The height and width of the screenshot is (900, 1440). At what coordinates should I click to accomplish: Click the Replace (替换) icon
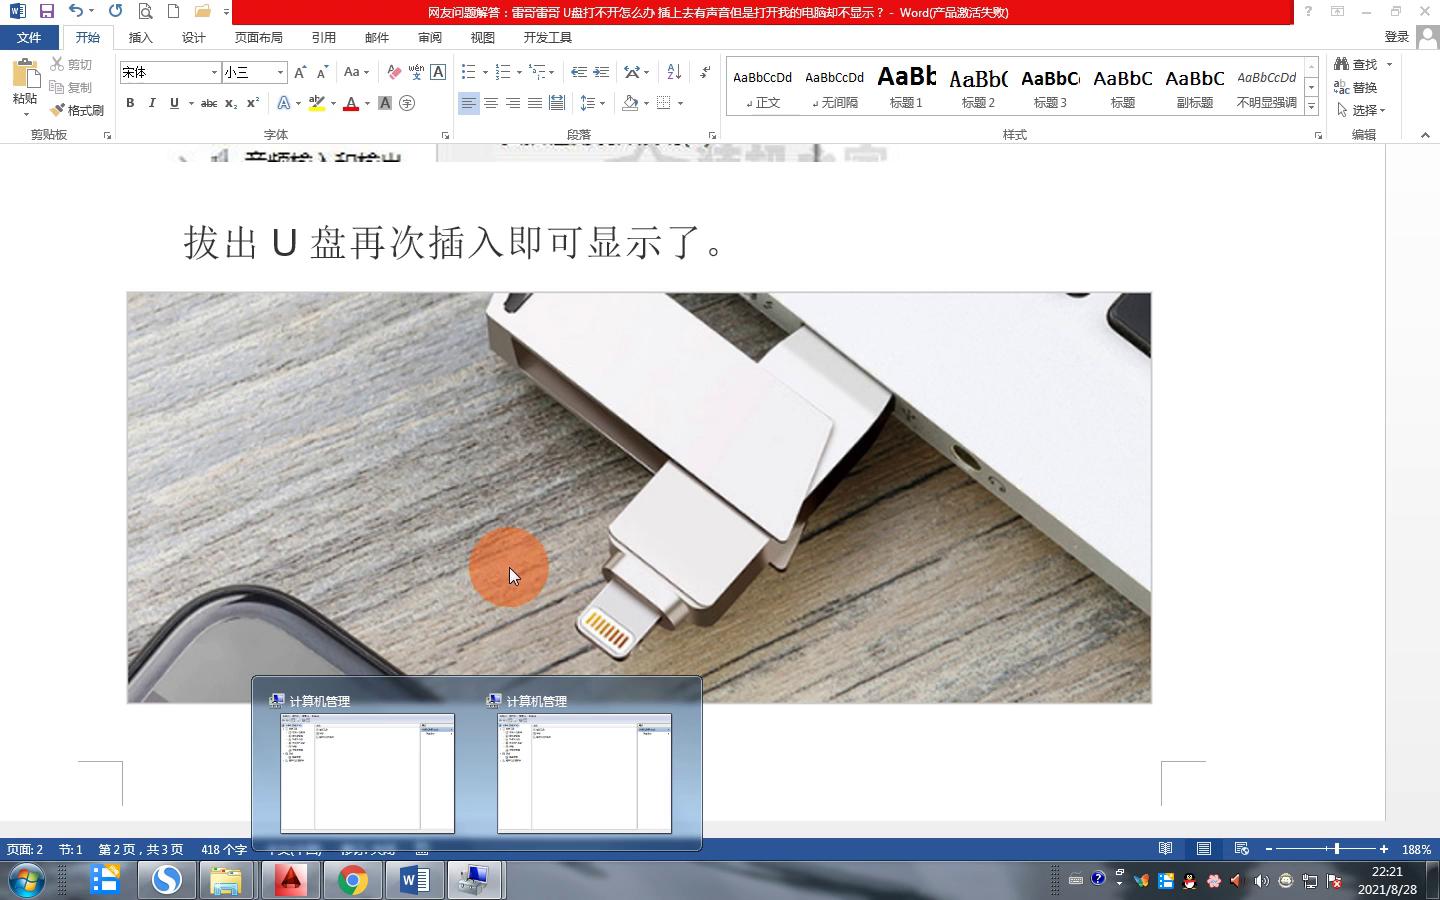(x=1344, y=87)
